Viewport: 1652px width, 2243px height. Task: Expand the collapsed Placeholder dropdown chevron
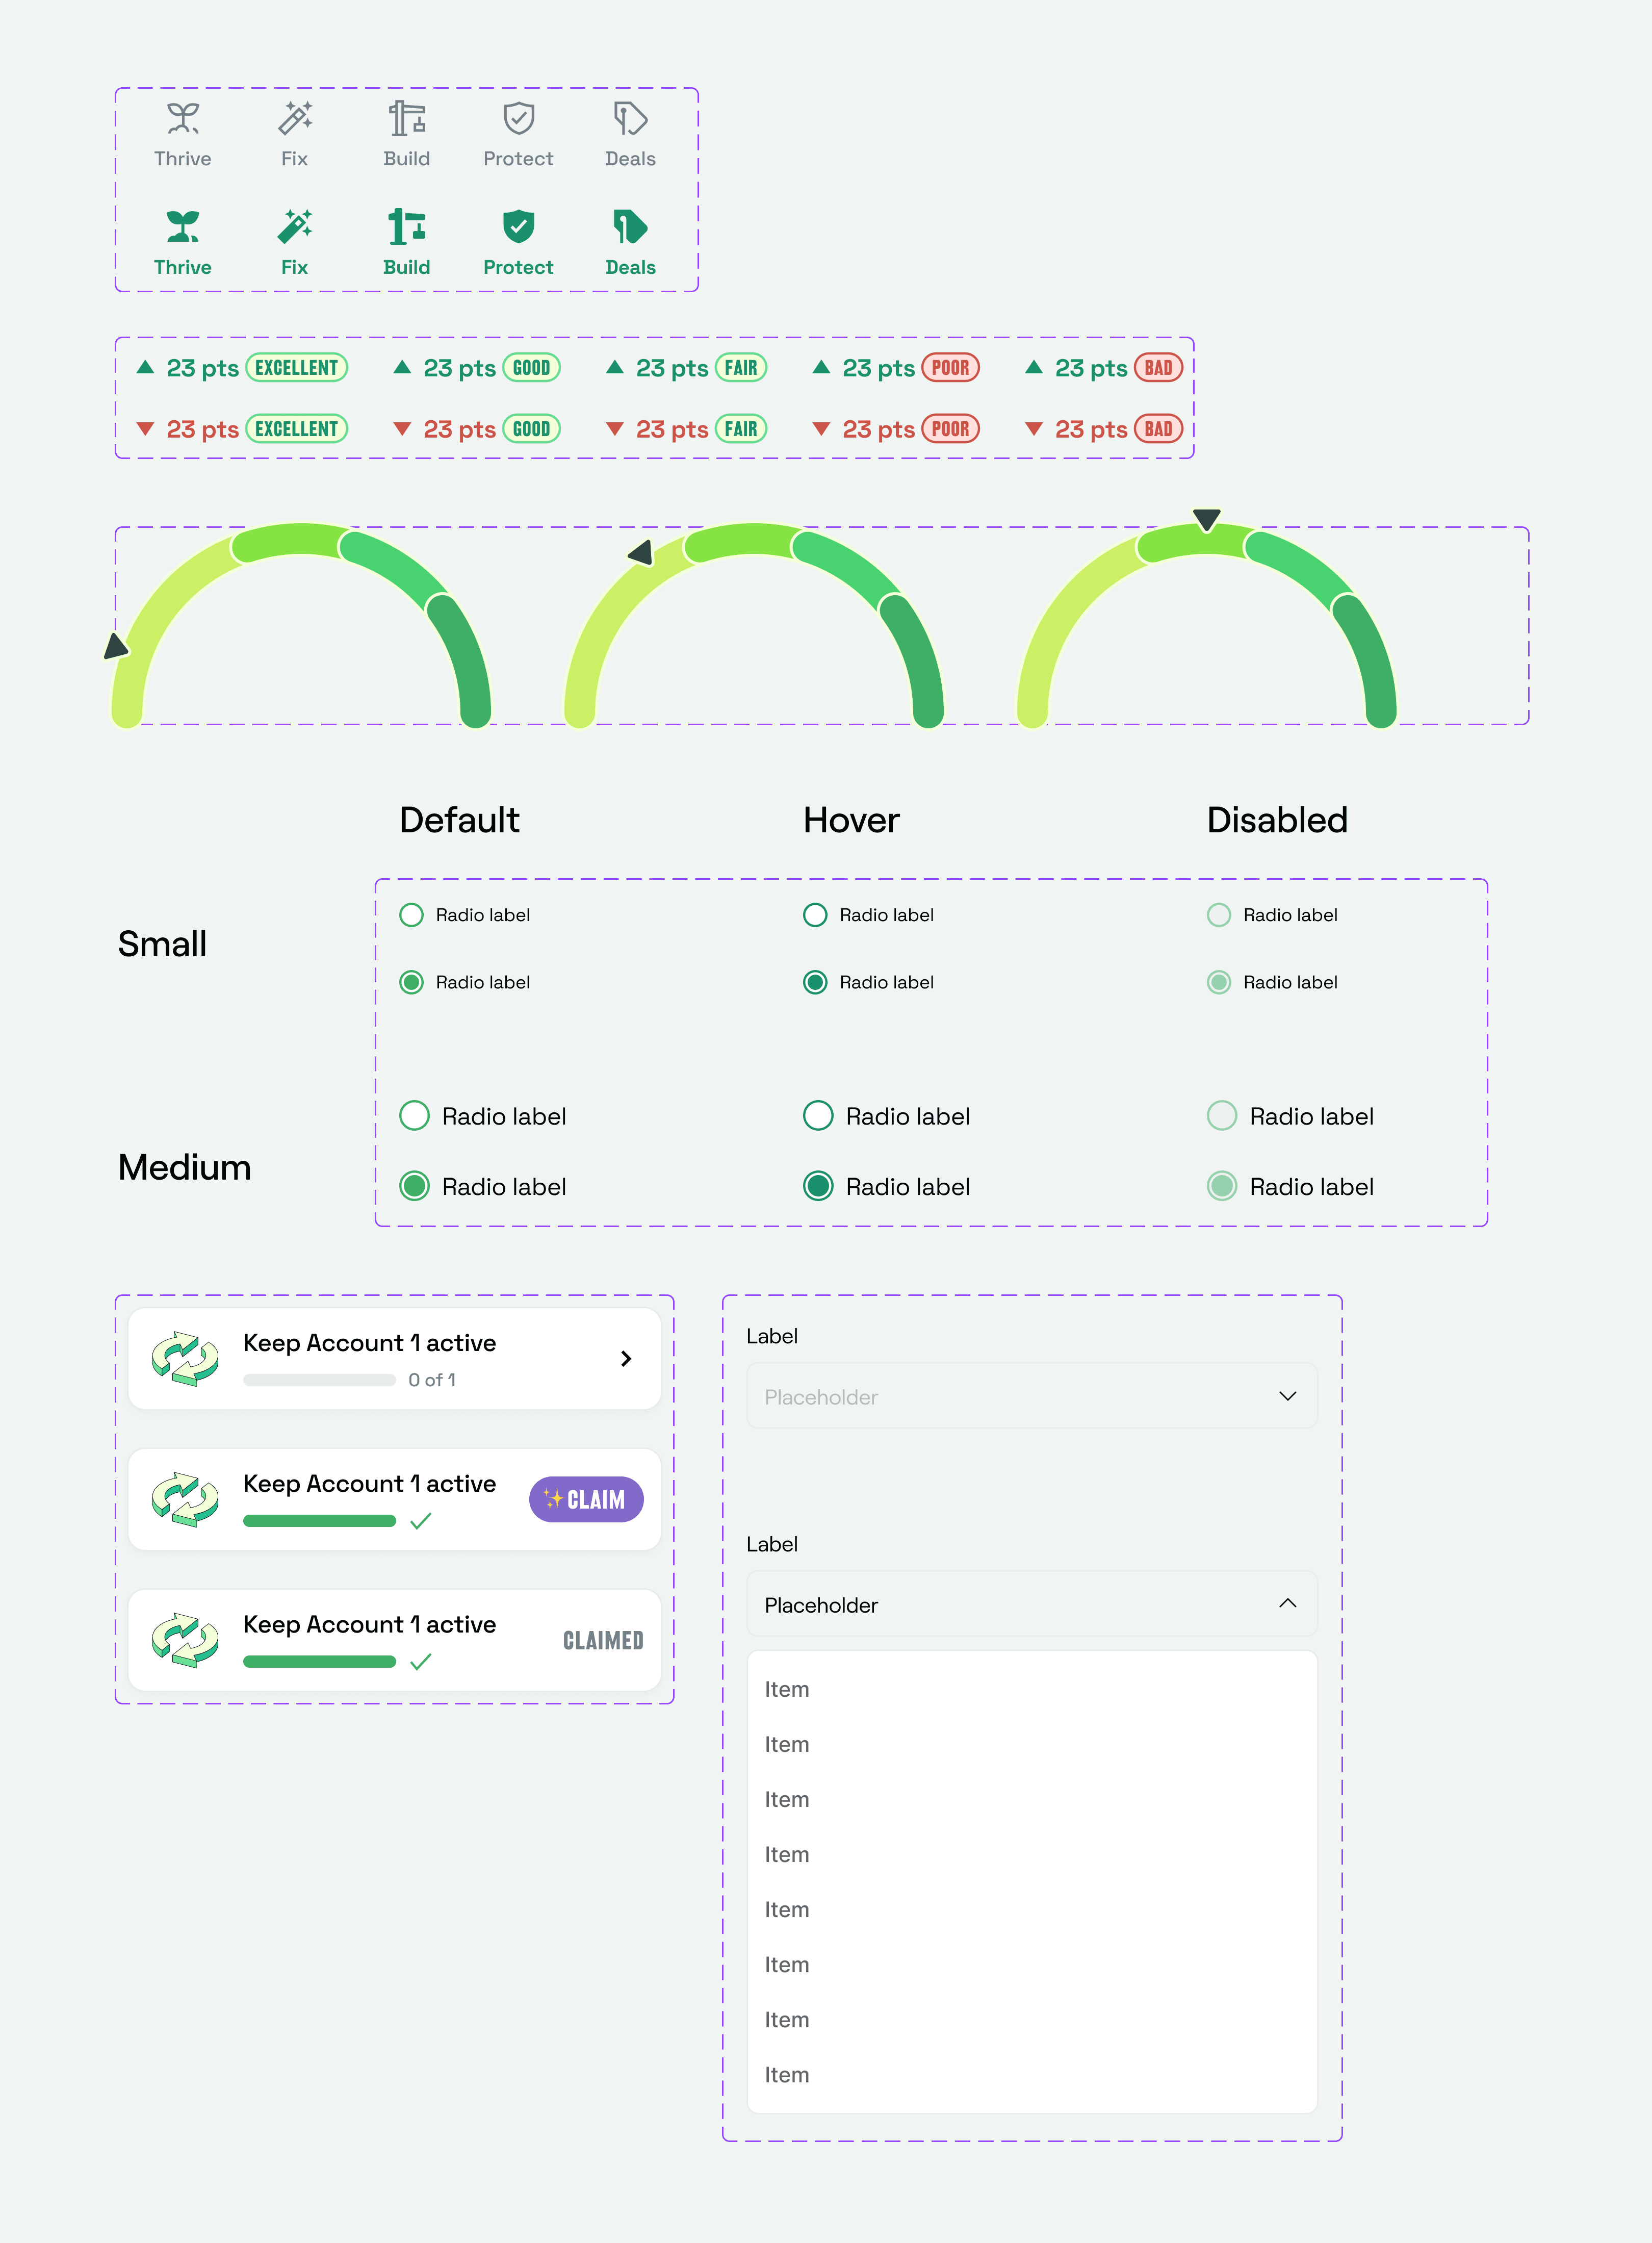tap(1287, 1396)
